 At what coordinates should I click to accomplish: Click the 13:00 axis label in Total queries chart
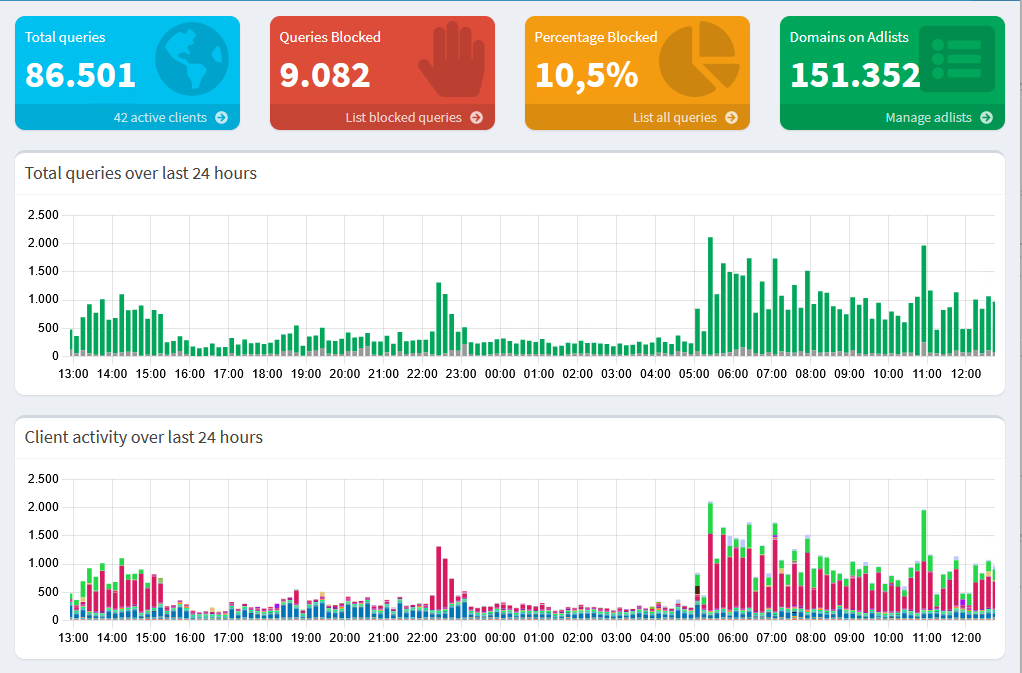point(73,374)
